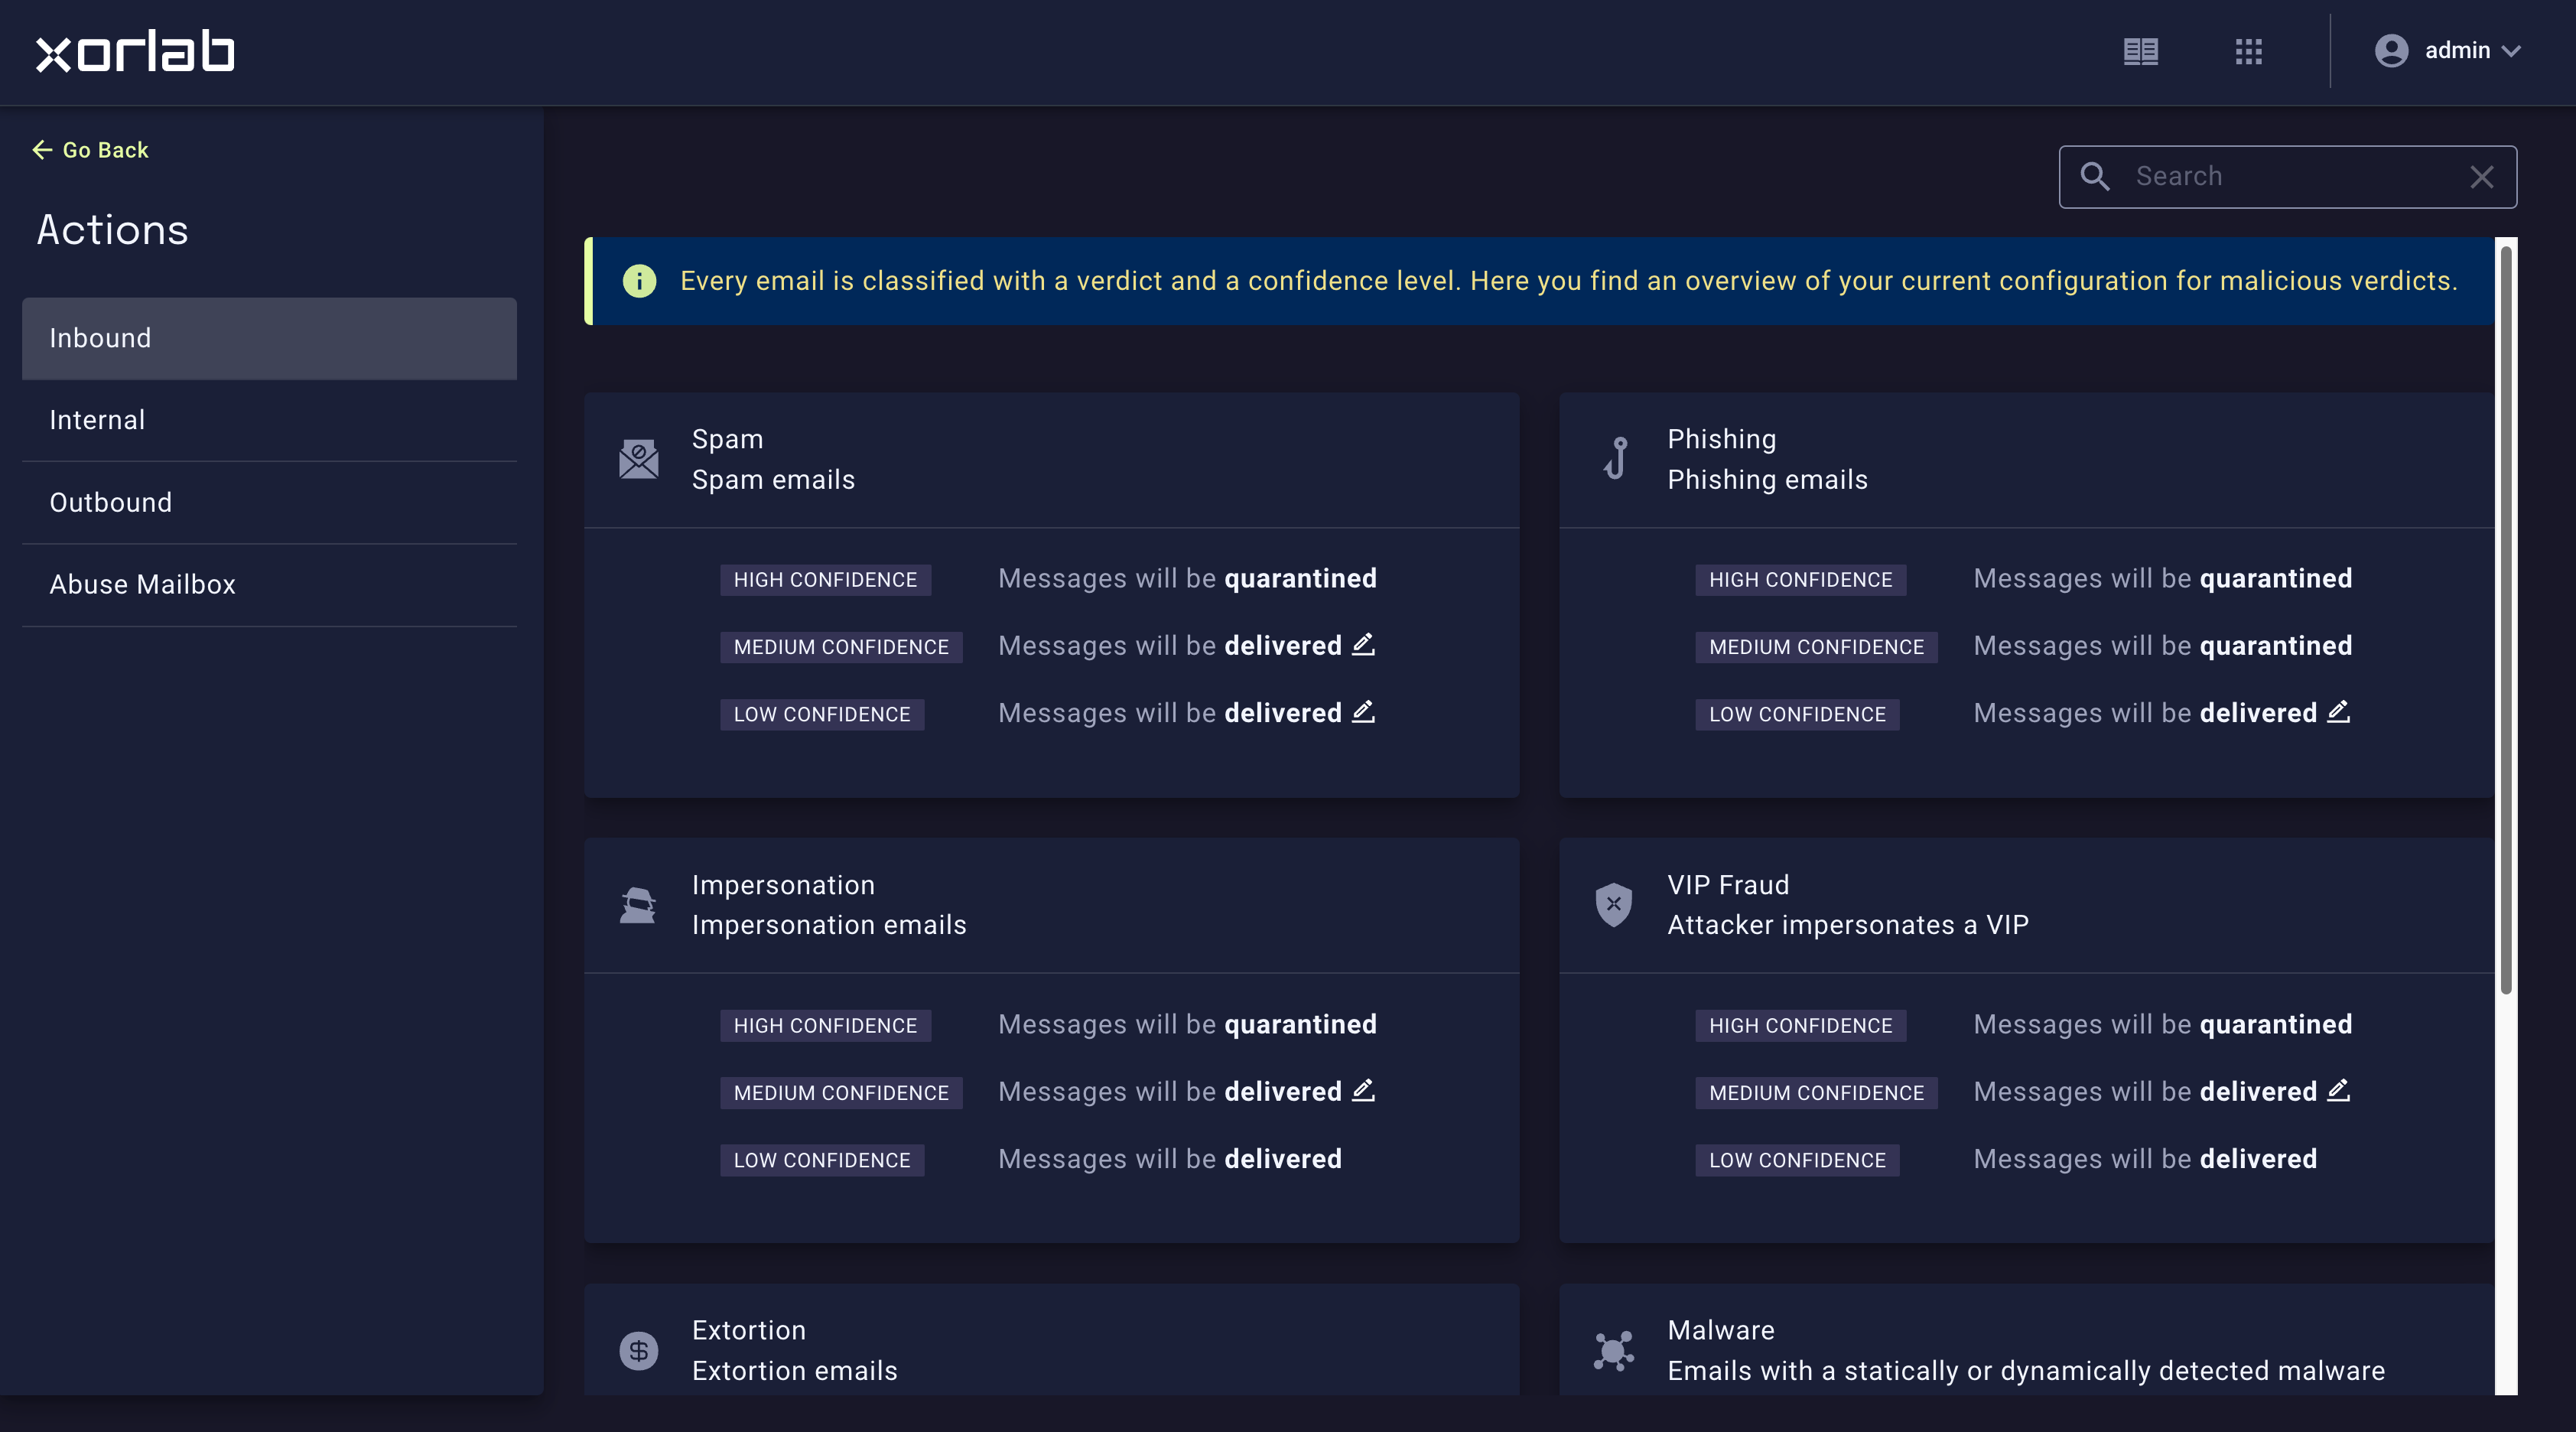
Task: Open the documentation book icon
Action: [x=2140, y=51]
